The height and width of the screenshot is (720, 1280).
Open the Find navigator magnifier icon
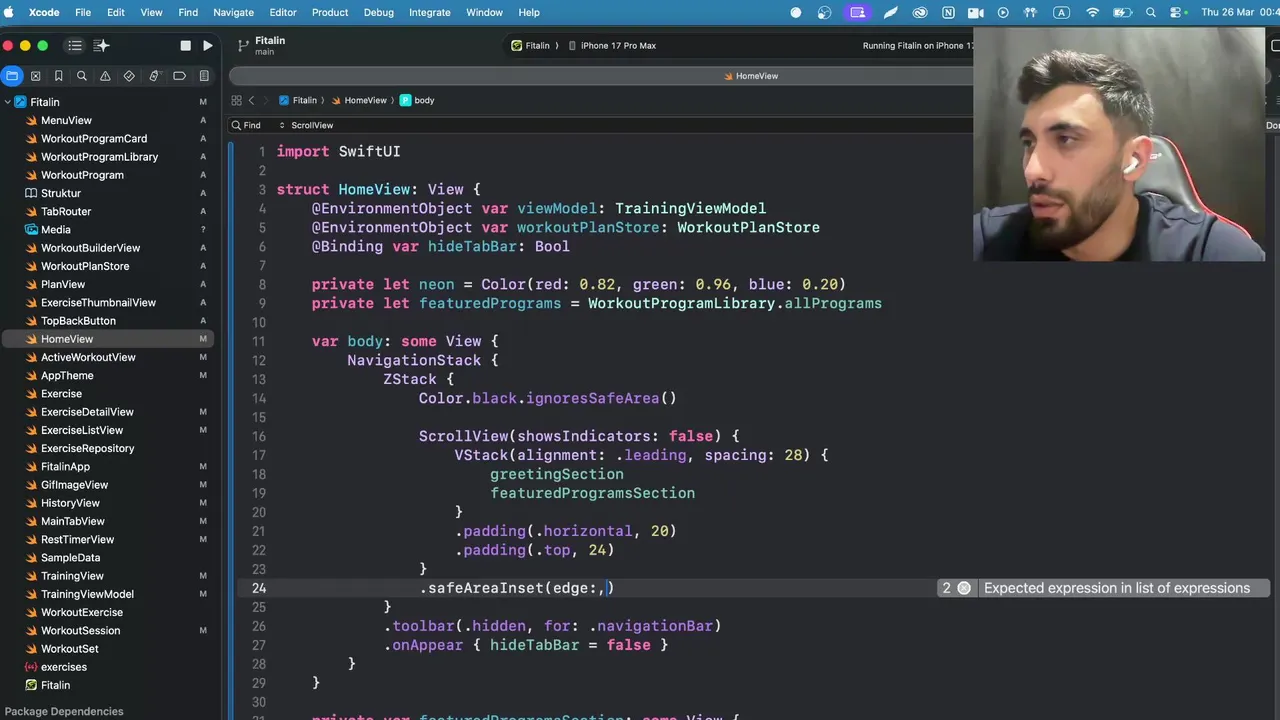point(82,76)
